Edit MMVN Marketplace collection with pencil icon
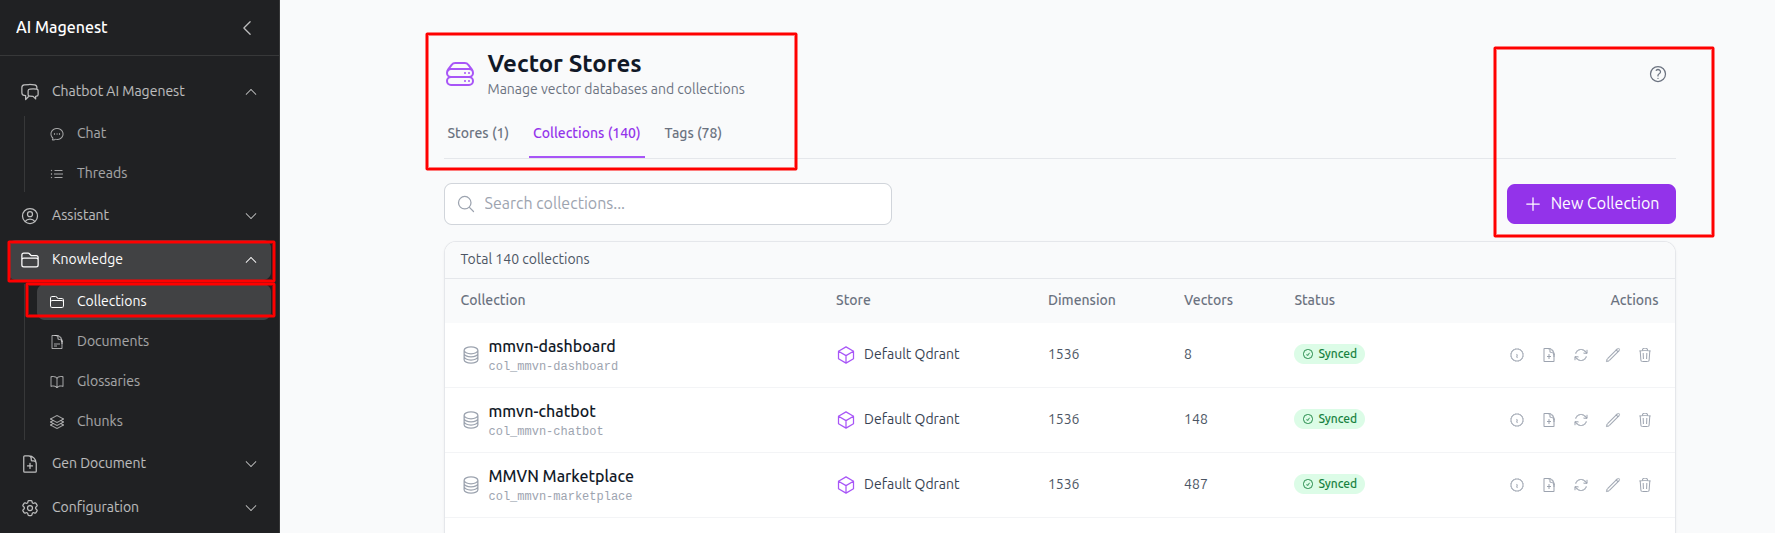 coord(1613,485)
